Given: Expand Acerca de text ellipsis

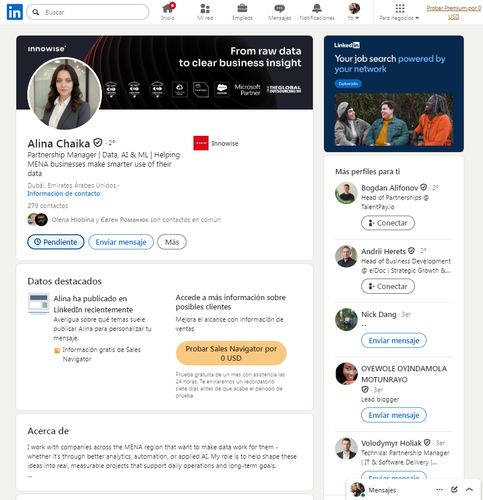Looking at the screenshot, I should pyautogui.click(x=30, y=476).
